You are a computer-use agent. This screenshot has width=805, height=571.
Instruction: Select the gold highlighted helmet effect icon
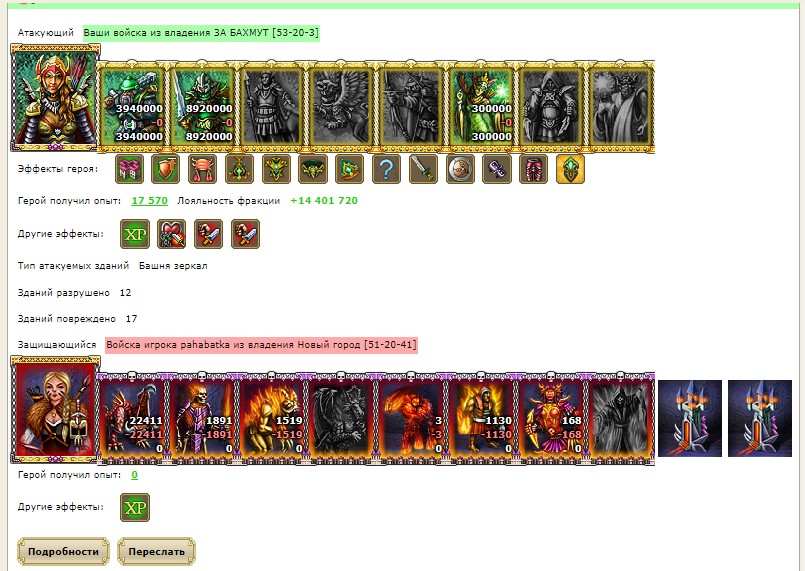tap(570, 169)
